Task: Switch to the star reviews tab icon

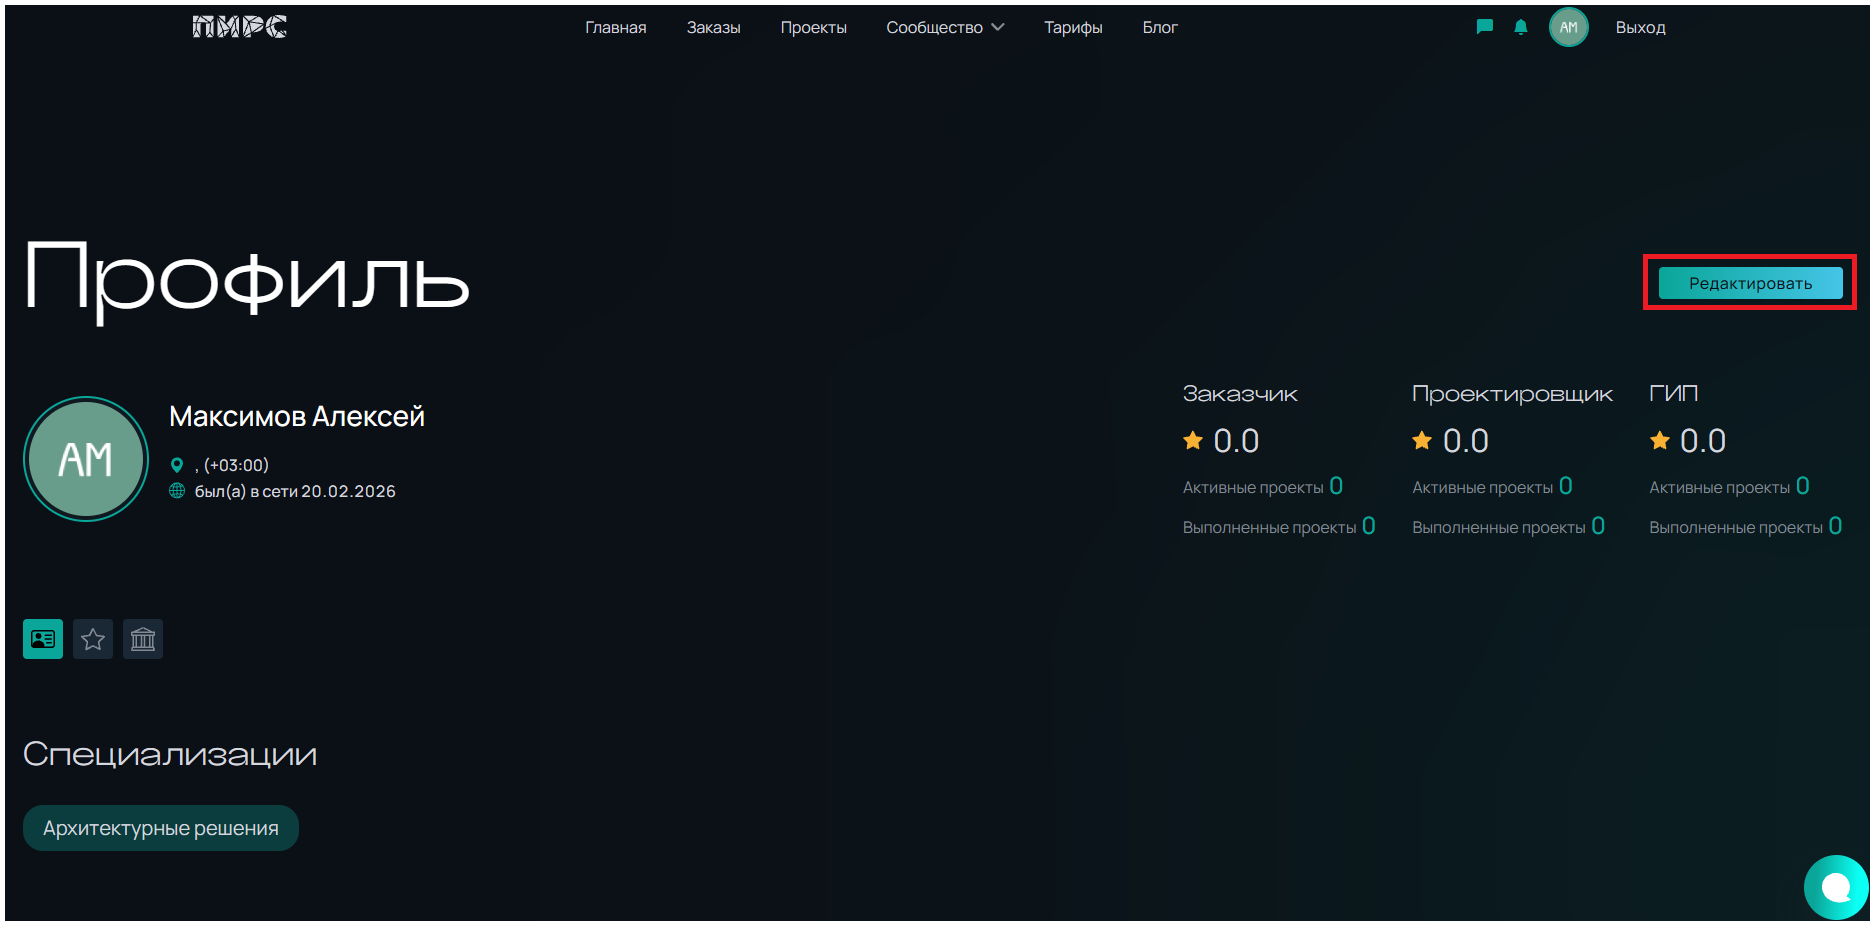Action: (x=93, y=639)
